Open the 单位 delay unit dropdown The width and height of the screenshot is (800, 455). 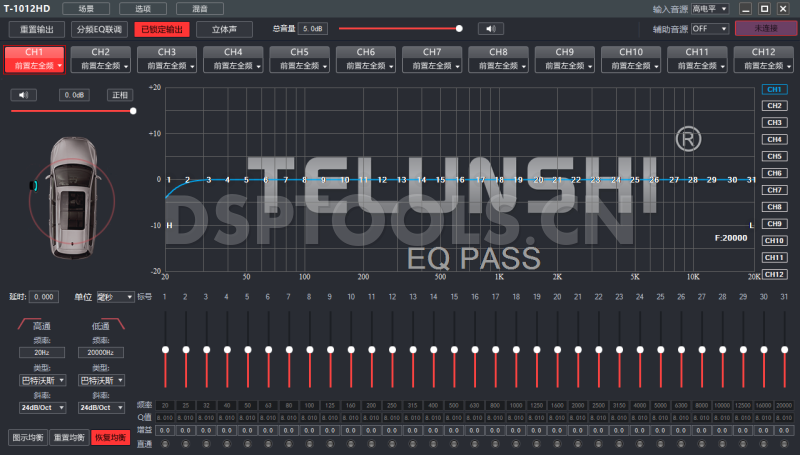(x=115, y=297)
